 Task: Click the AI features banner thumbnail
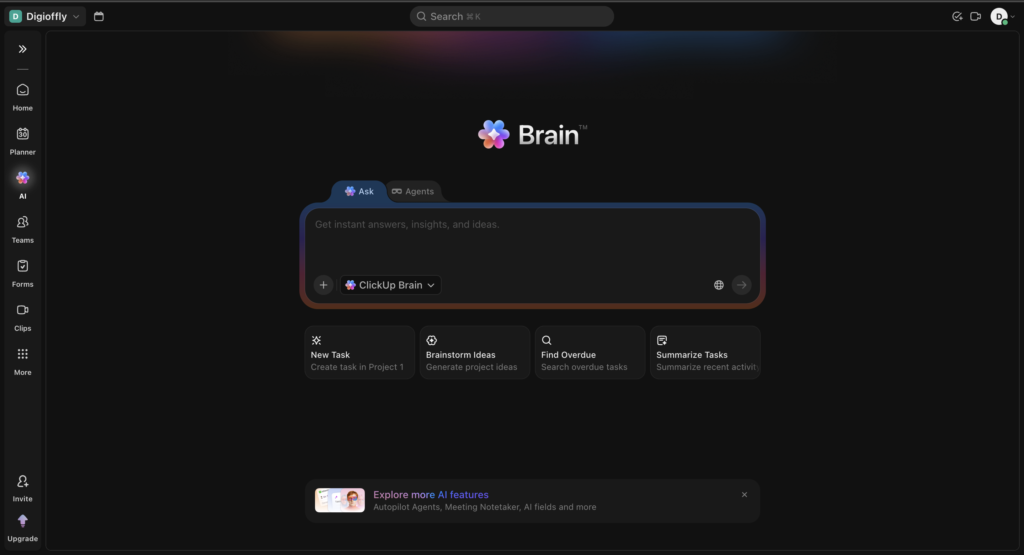(x=340, y=500)
